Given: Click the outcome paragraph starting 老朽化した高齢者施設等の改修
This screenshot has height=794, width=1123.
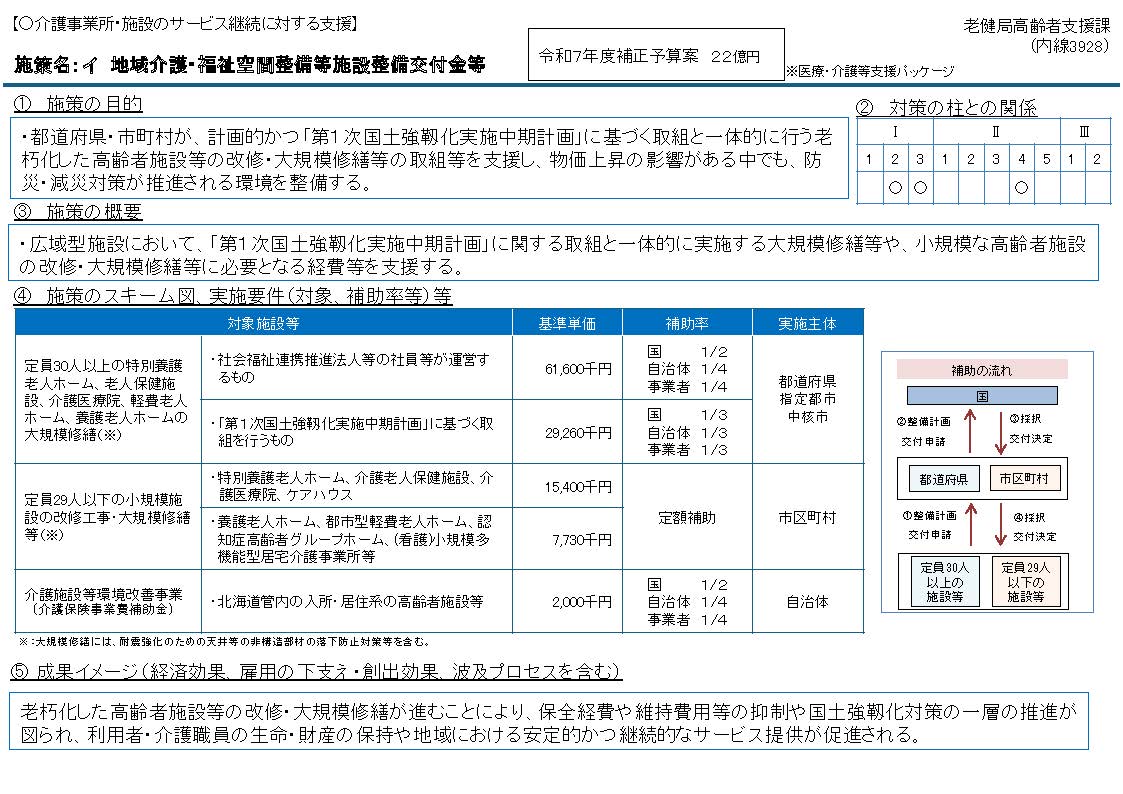Looking at the screenshot, I should click(x=549, y=722).
